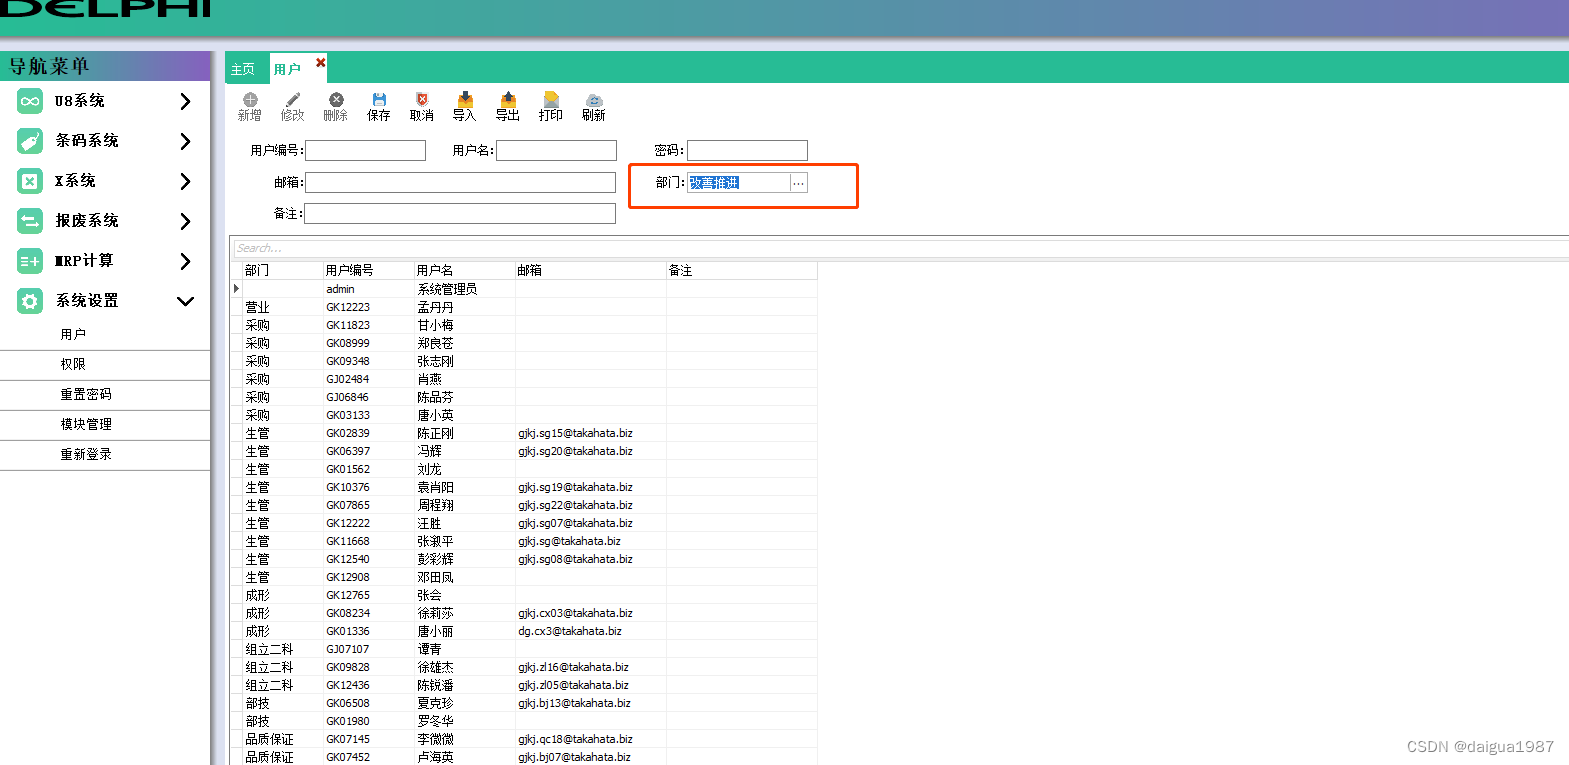This screenshot has width=1569, height=765.
Task: Sort by the 邮箱 column header
Action: point(591,270)
